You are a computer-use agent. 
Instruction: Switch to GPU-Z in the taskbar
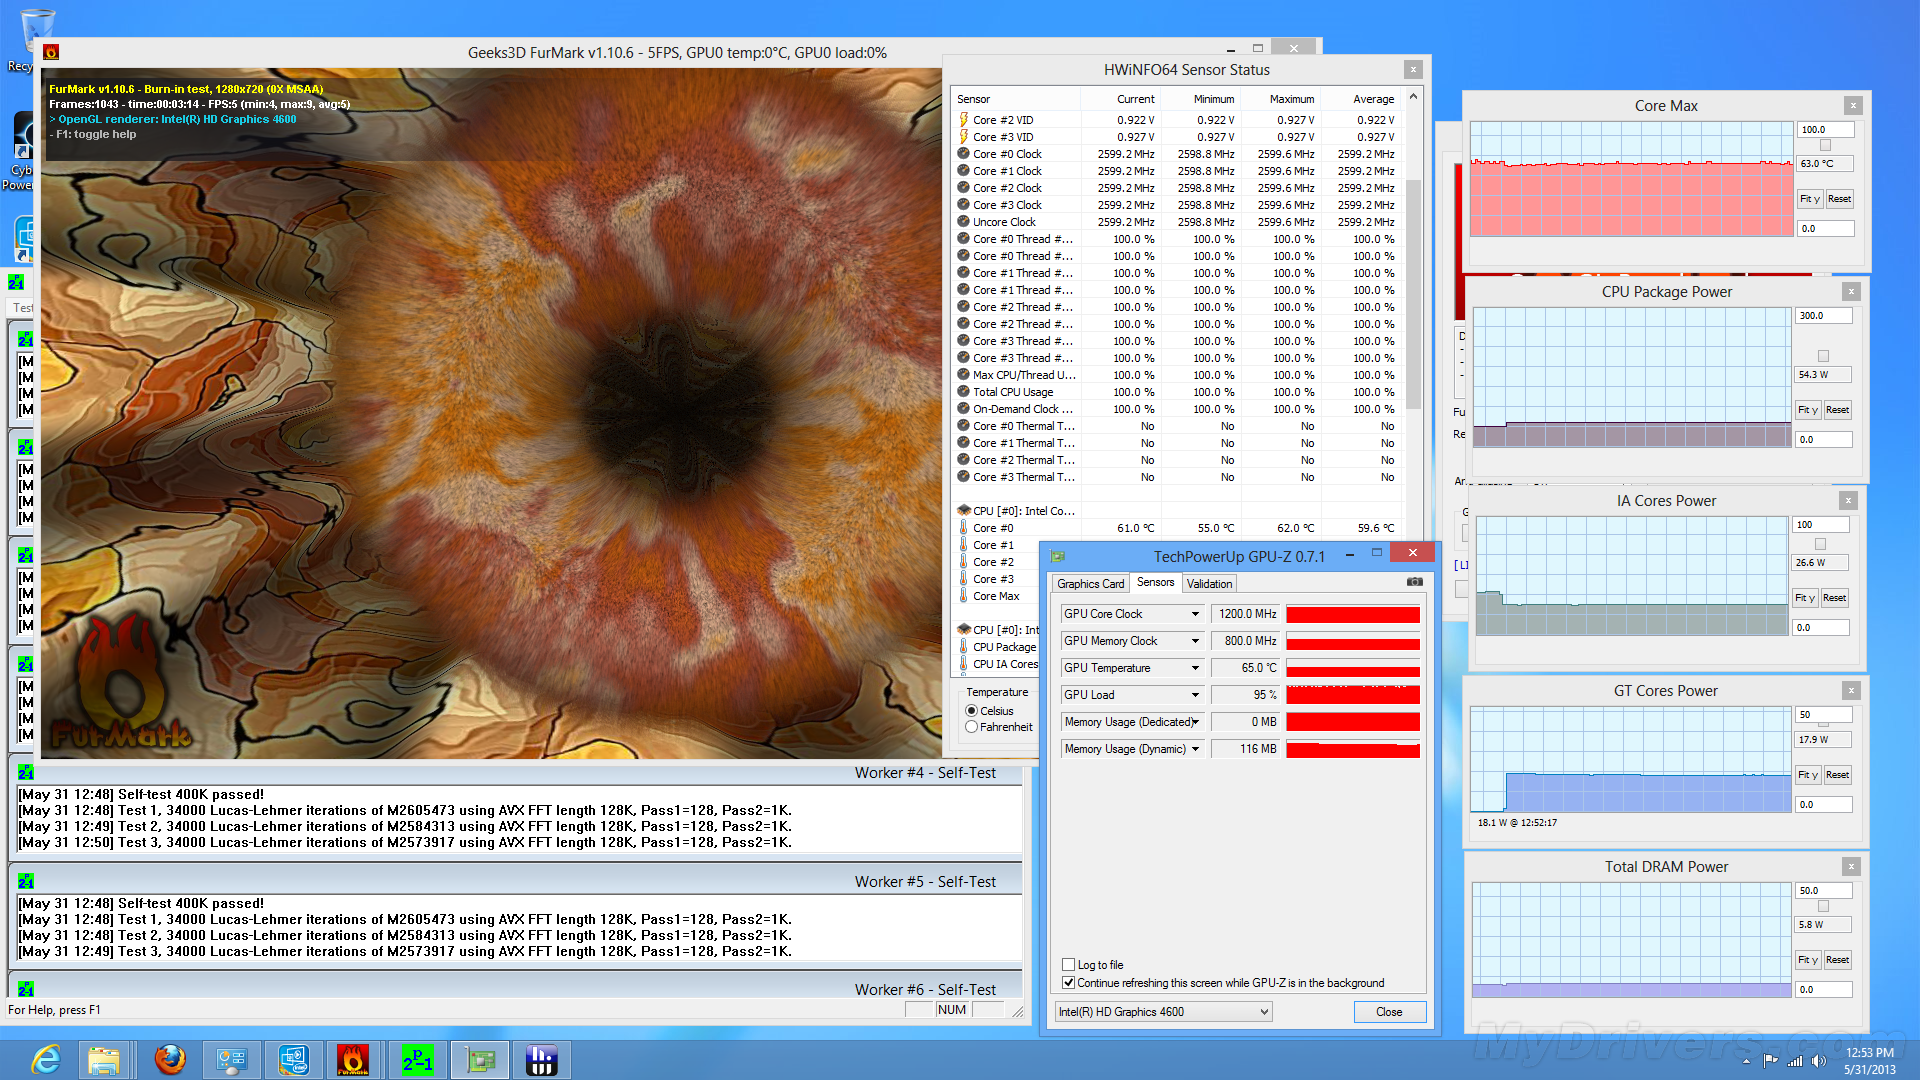480,1059
